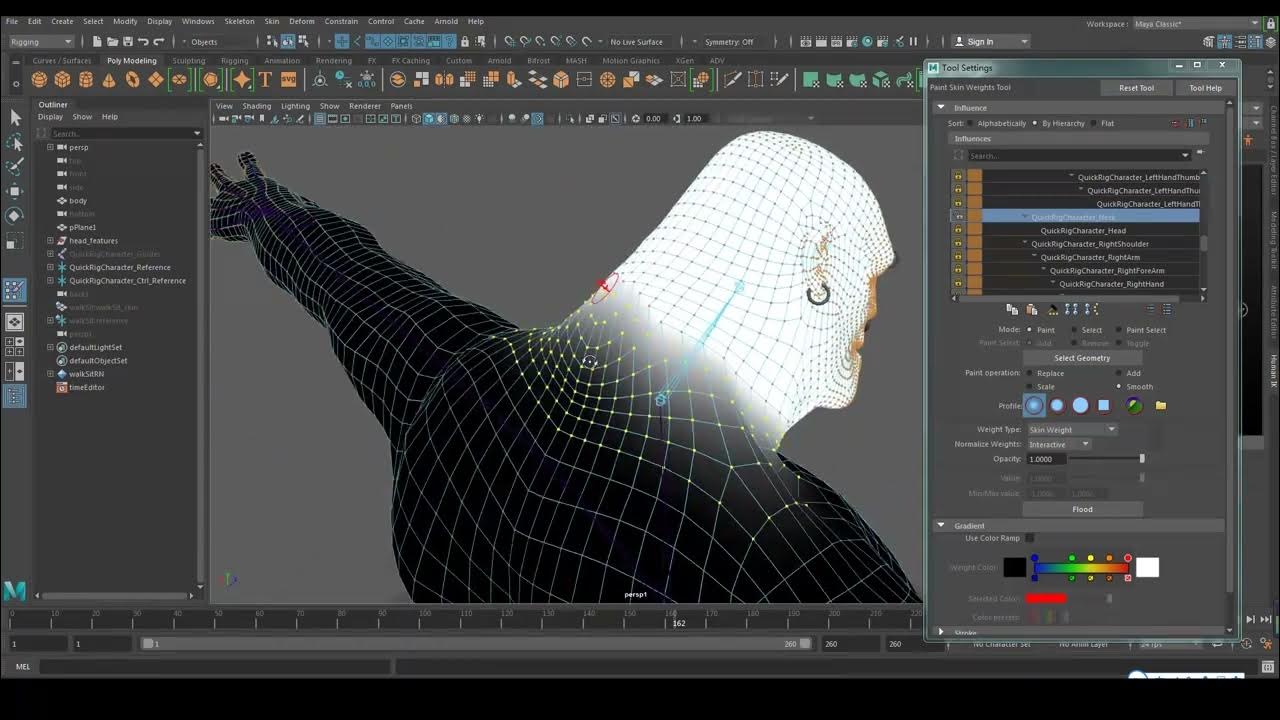Choose Add paint operation
Image resolution: width=1280 pixels, height=720 pixels.
tap(1119, 373)
